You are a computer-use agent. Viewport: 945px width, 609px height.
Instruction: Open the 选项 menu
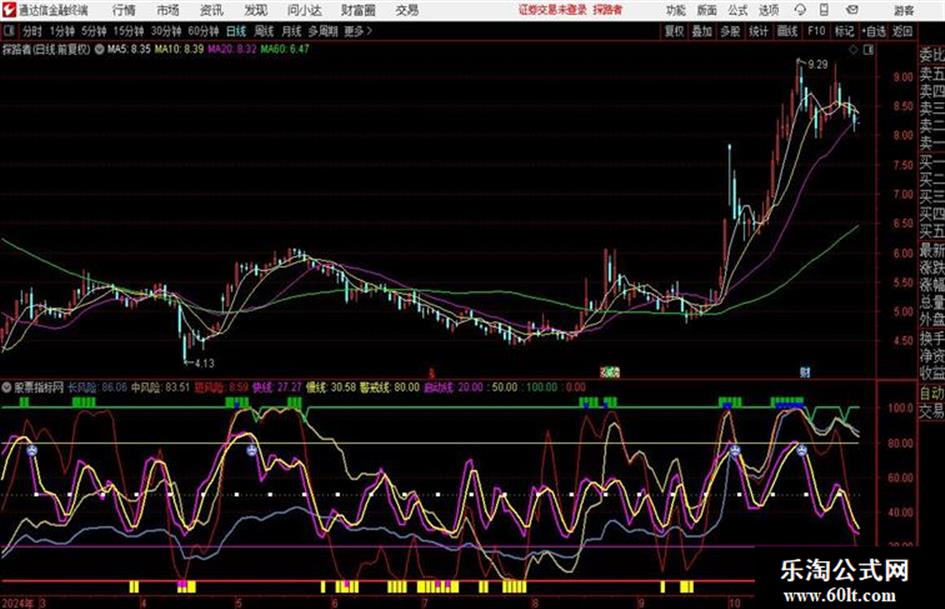tap(768, 10)
